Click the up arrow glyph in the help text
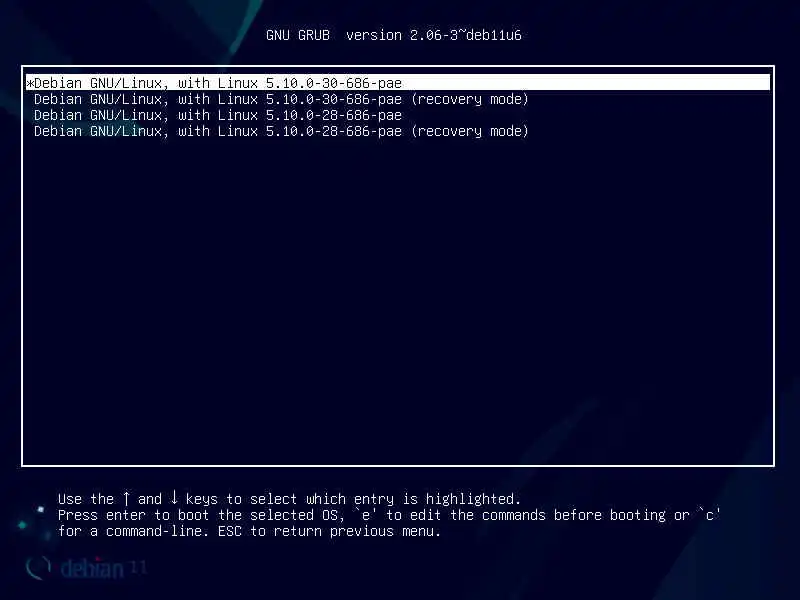Image resolution: width=800 pixels, height=600 pixels. [127, 498]
